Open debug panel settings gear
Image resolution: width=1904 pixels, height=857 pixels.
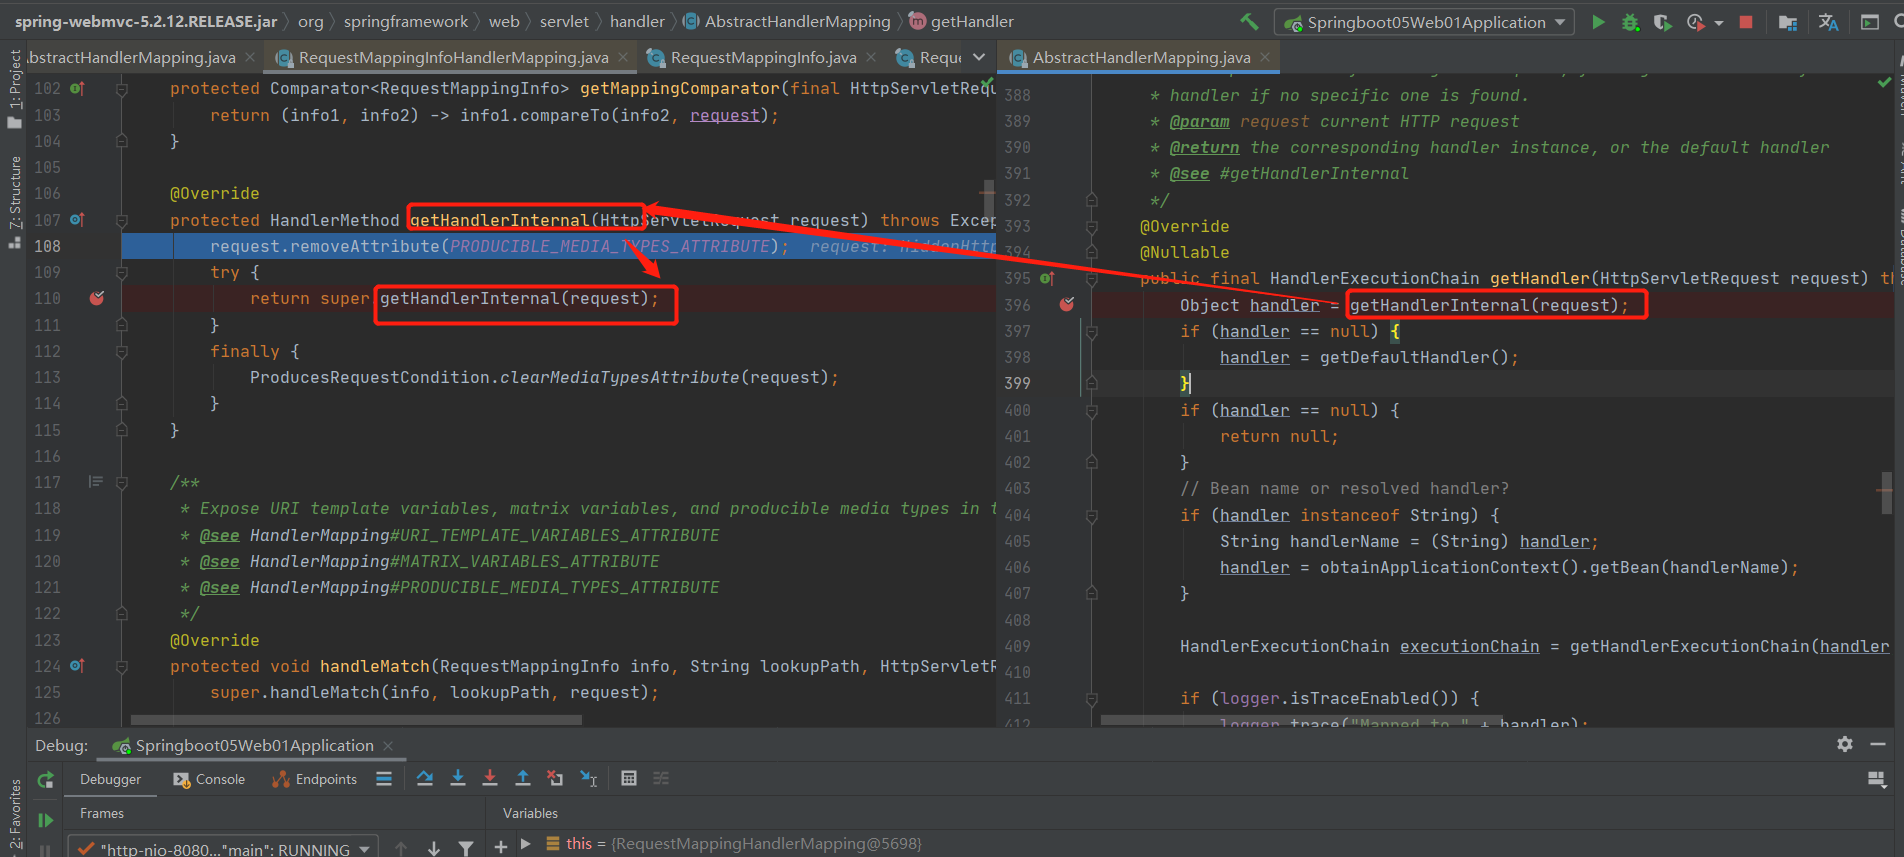(1845, 744)
